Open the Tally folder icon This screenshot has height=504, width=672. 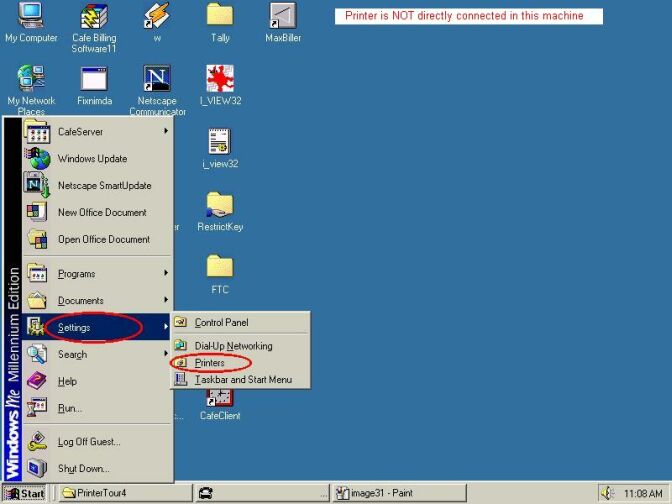[220, 16]
